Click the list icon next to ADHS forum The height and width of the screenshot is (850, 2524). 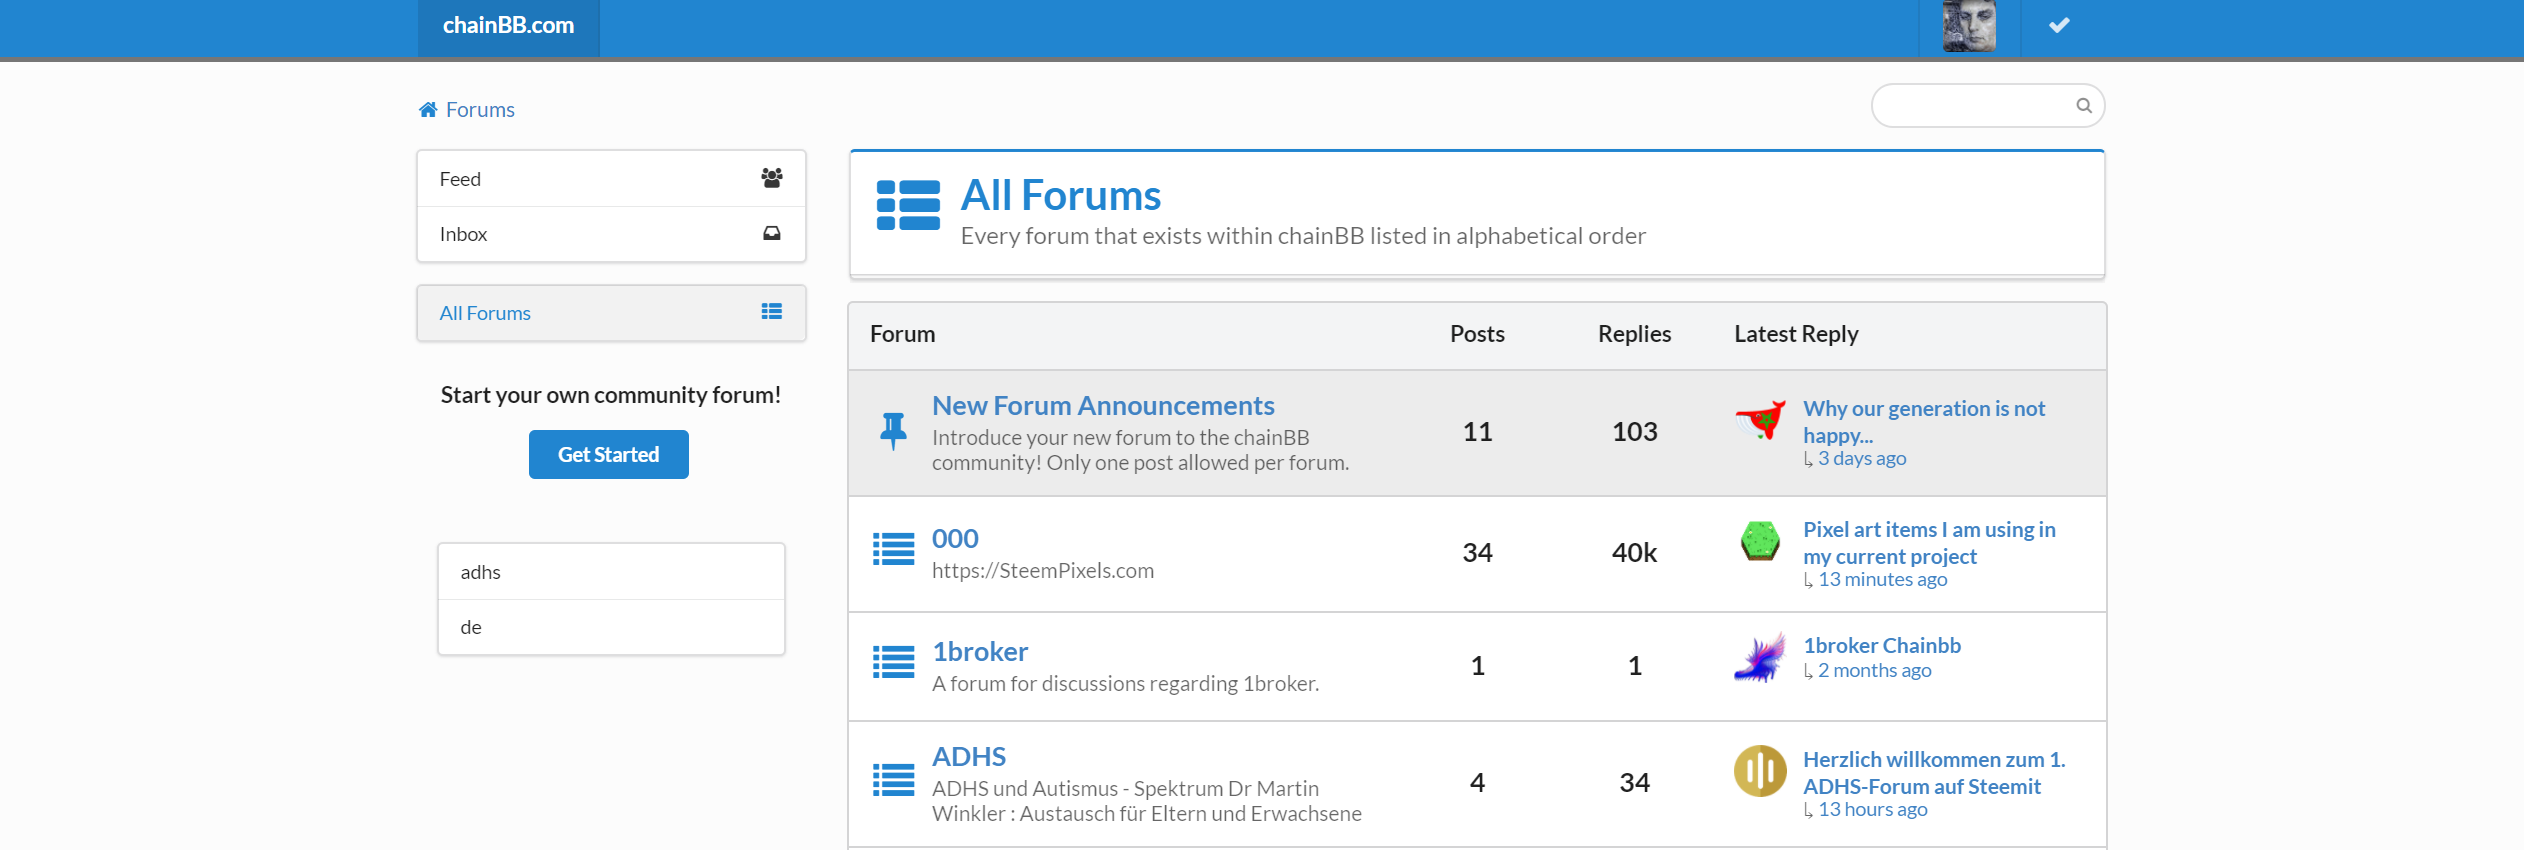point(893,780)
